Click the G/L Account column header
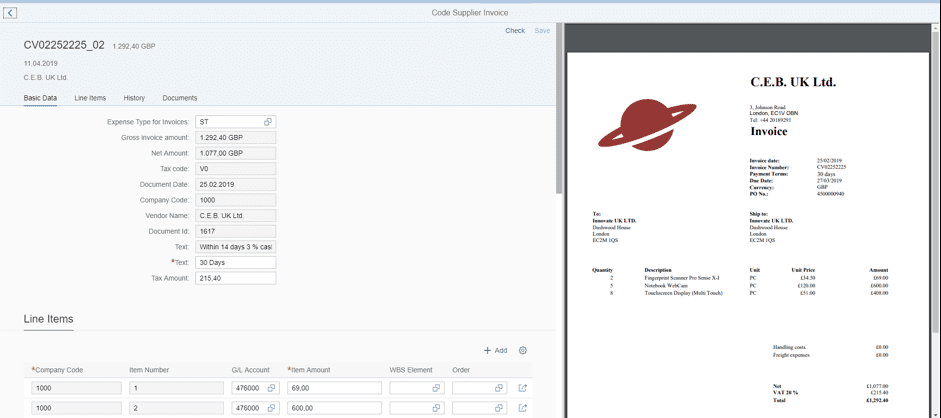Screen dimensions: 941x418 [x=250, y=369]
